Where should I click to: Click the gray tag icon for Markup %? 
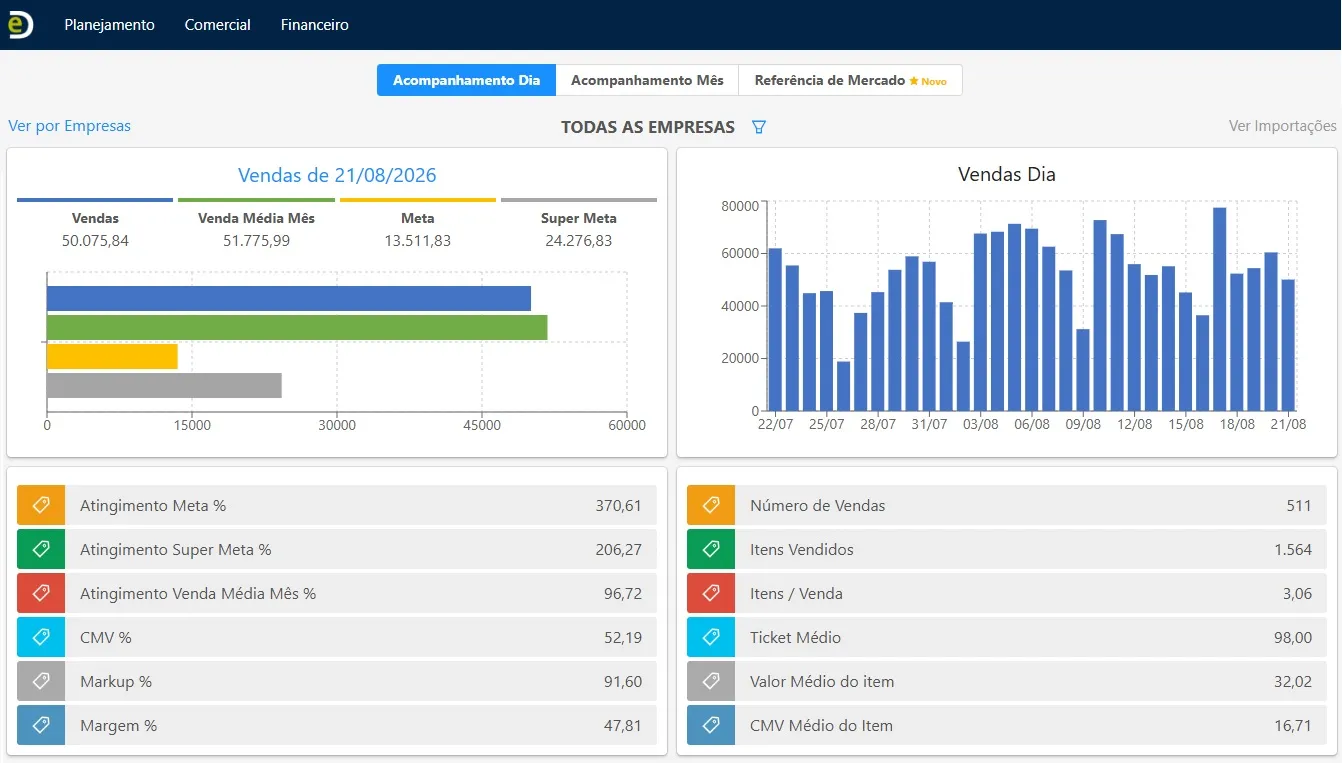click(x=41, y=681)
